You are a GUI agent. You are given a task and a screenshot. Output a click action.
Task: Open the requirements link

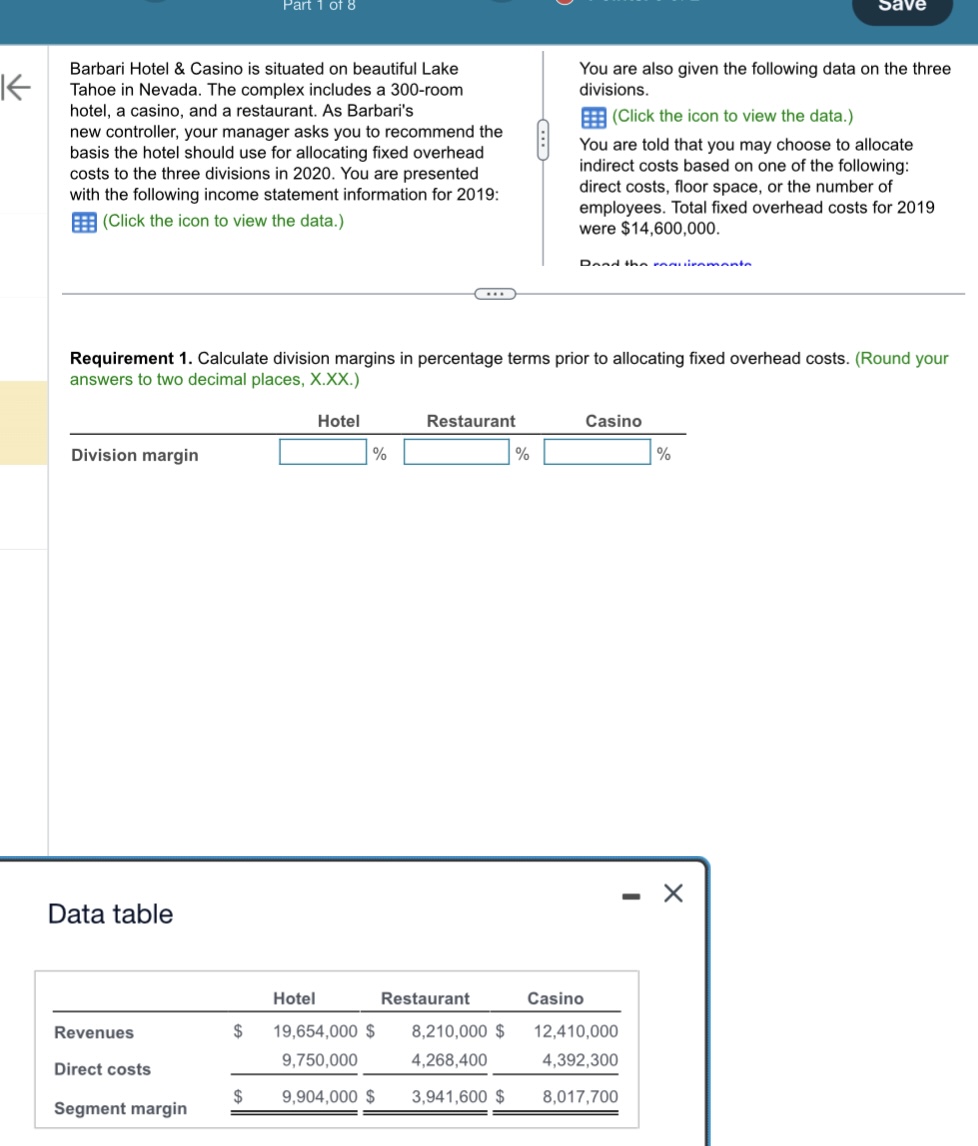click(x=702, y=262)
